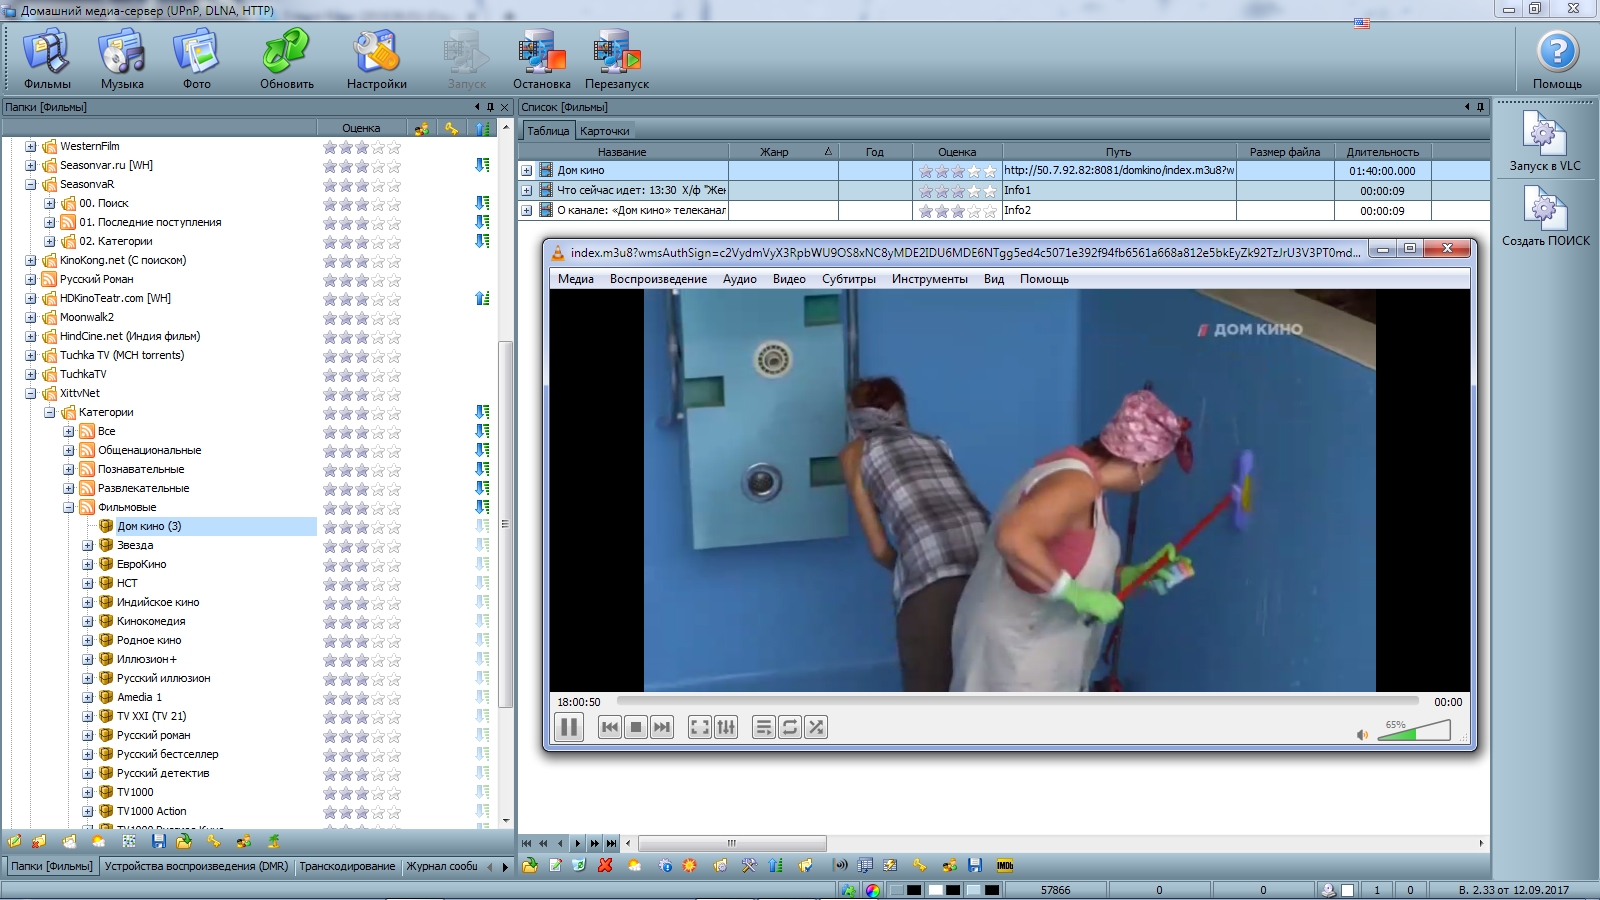Switch to the Карточки tab
The width and height of the screenshot is (1600, 900).
tap(604, 131)
